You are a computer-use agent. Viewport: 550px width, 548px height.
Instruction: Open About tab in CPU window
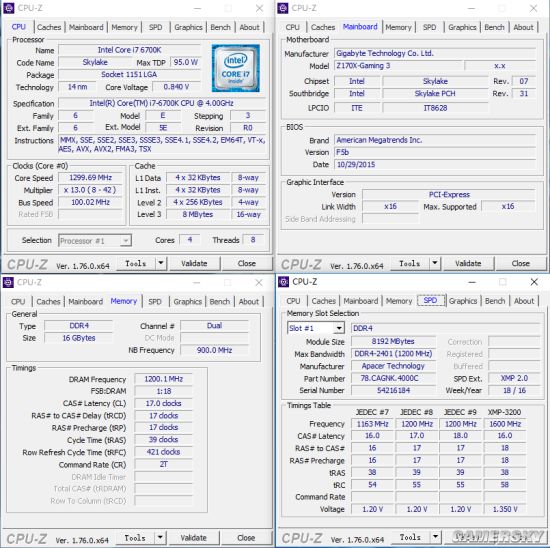[249, 27]
